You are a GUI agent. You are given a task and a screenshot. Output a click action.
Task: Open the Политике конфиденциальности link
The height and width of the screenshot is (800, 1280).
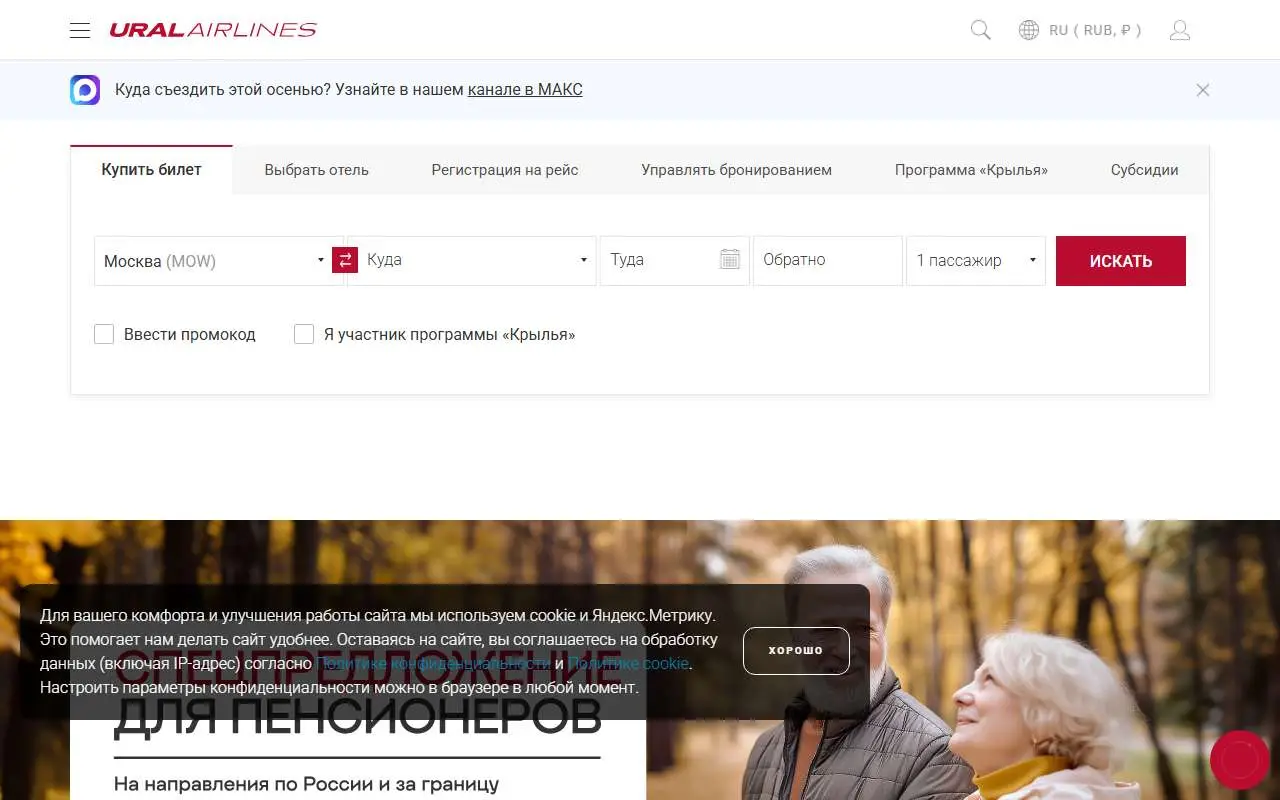click(x=434, y=663)
